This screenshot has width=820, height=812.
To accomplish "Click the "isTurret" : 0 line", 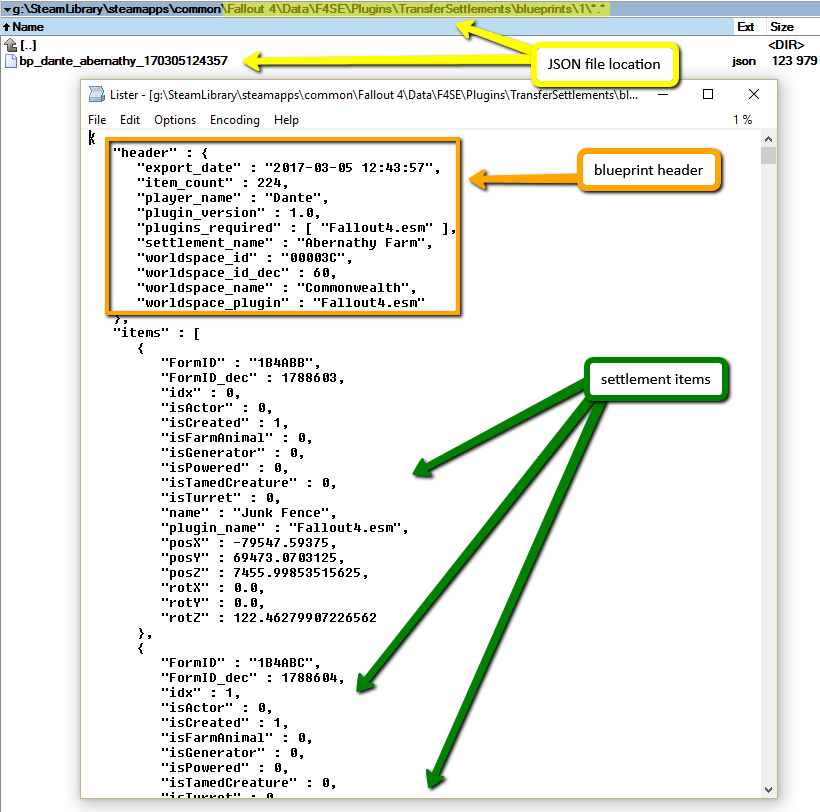I will tap(221, 498).
